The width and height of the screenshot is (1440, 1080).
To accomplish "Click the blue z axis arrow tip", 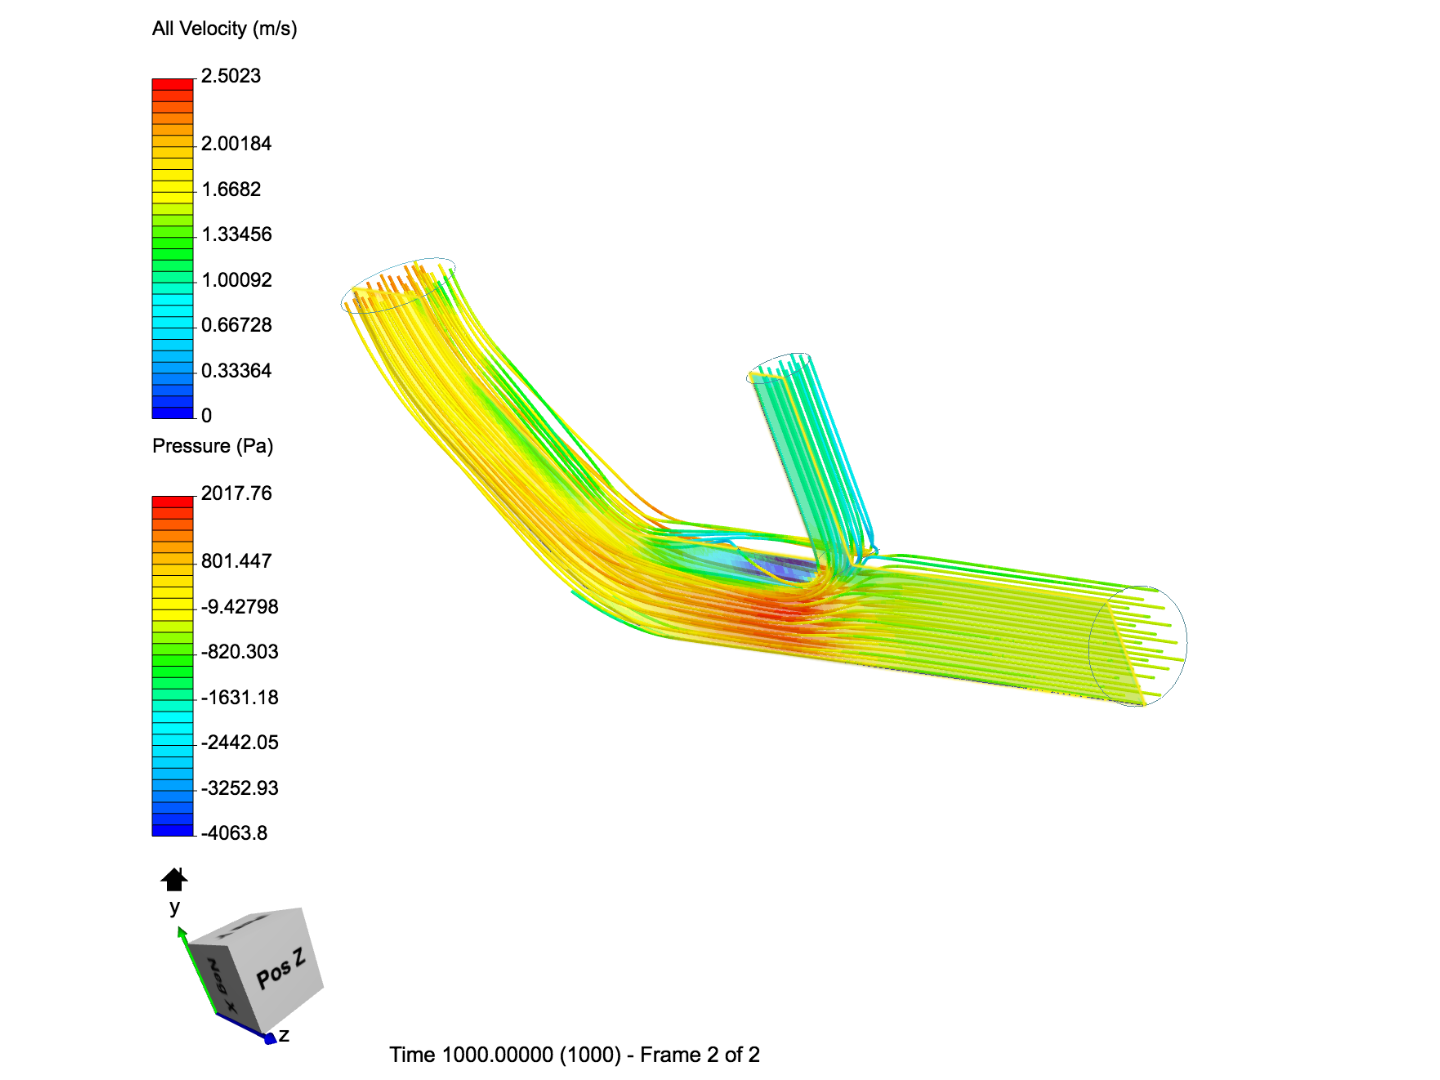I will click(269, 1039).
